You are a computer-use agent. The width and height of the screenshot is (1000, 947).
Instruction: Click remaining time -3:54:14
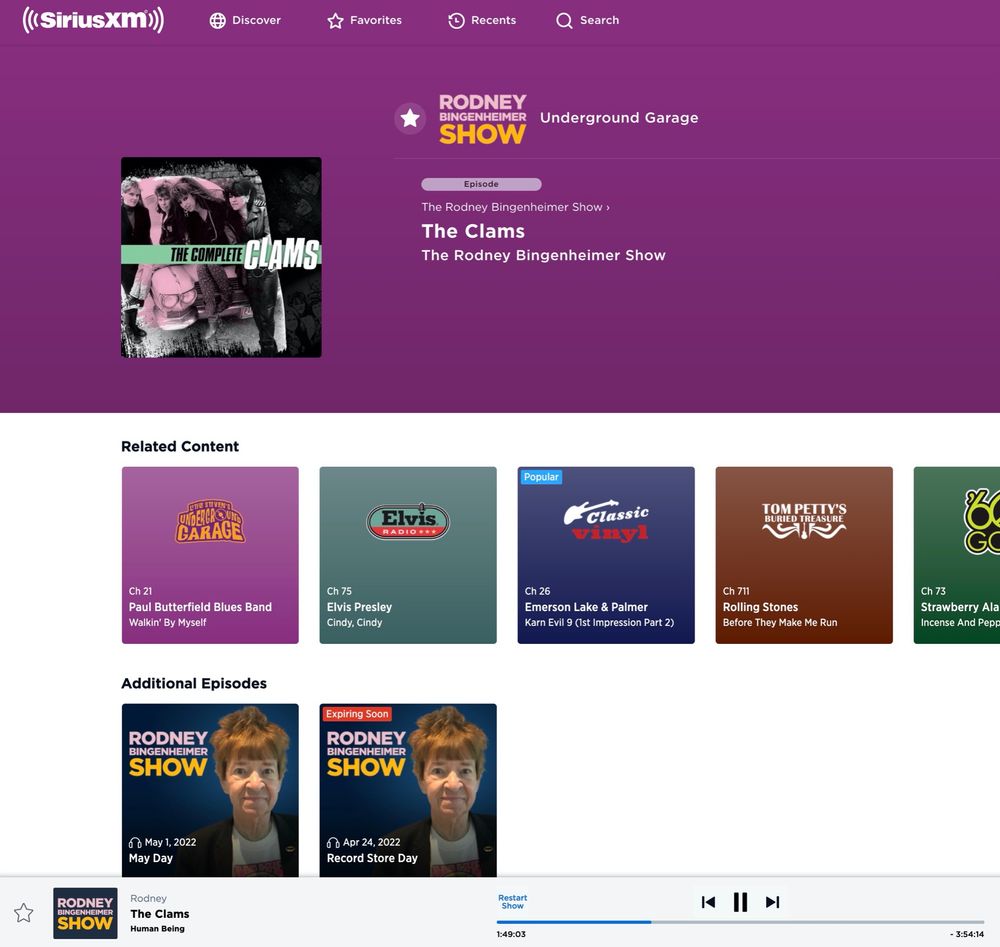point(967,934)
